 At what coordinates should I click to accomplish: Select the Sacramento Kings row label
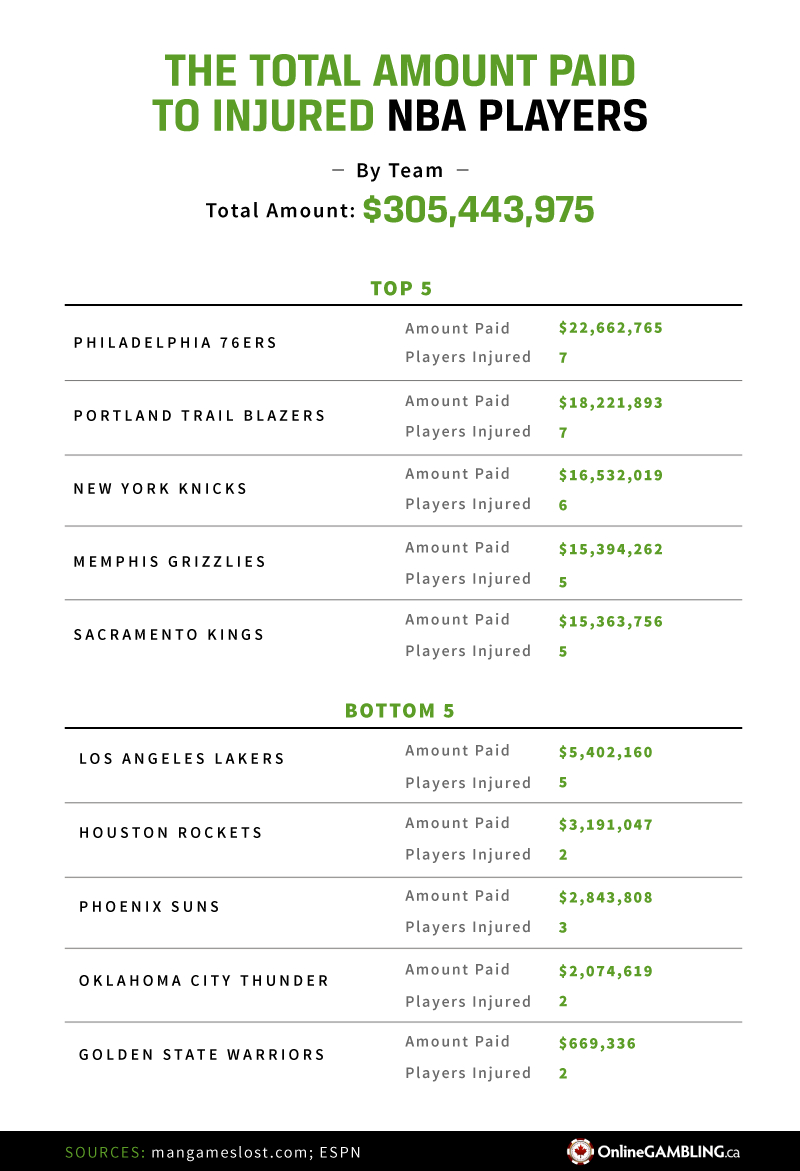click(169, 635)
